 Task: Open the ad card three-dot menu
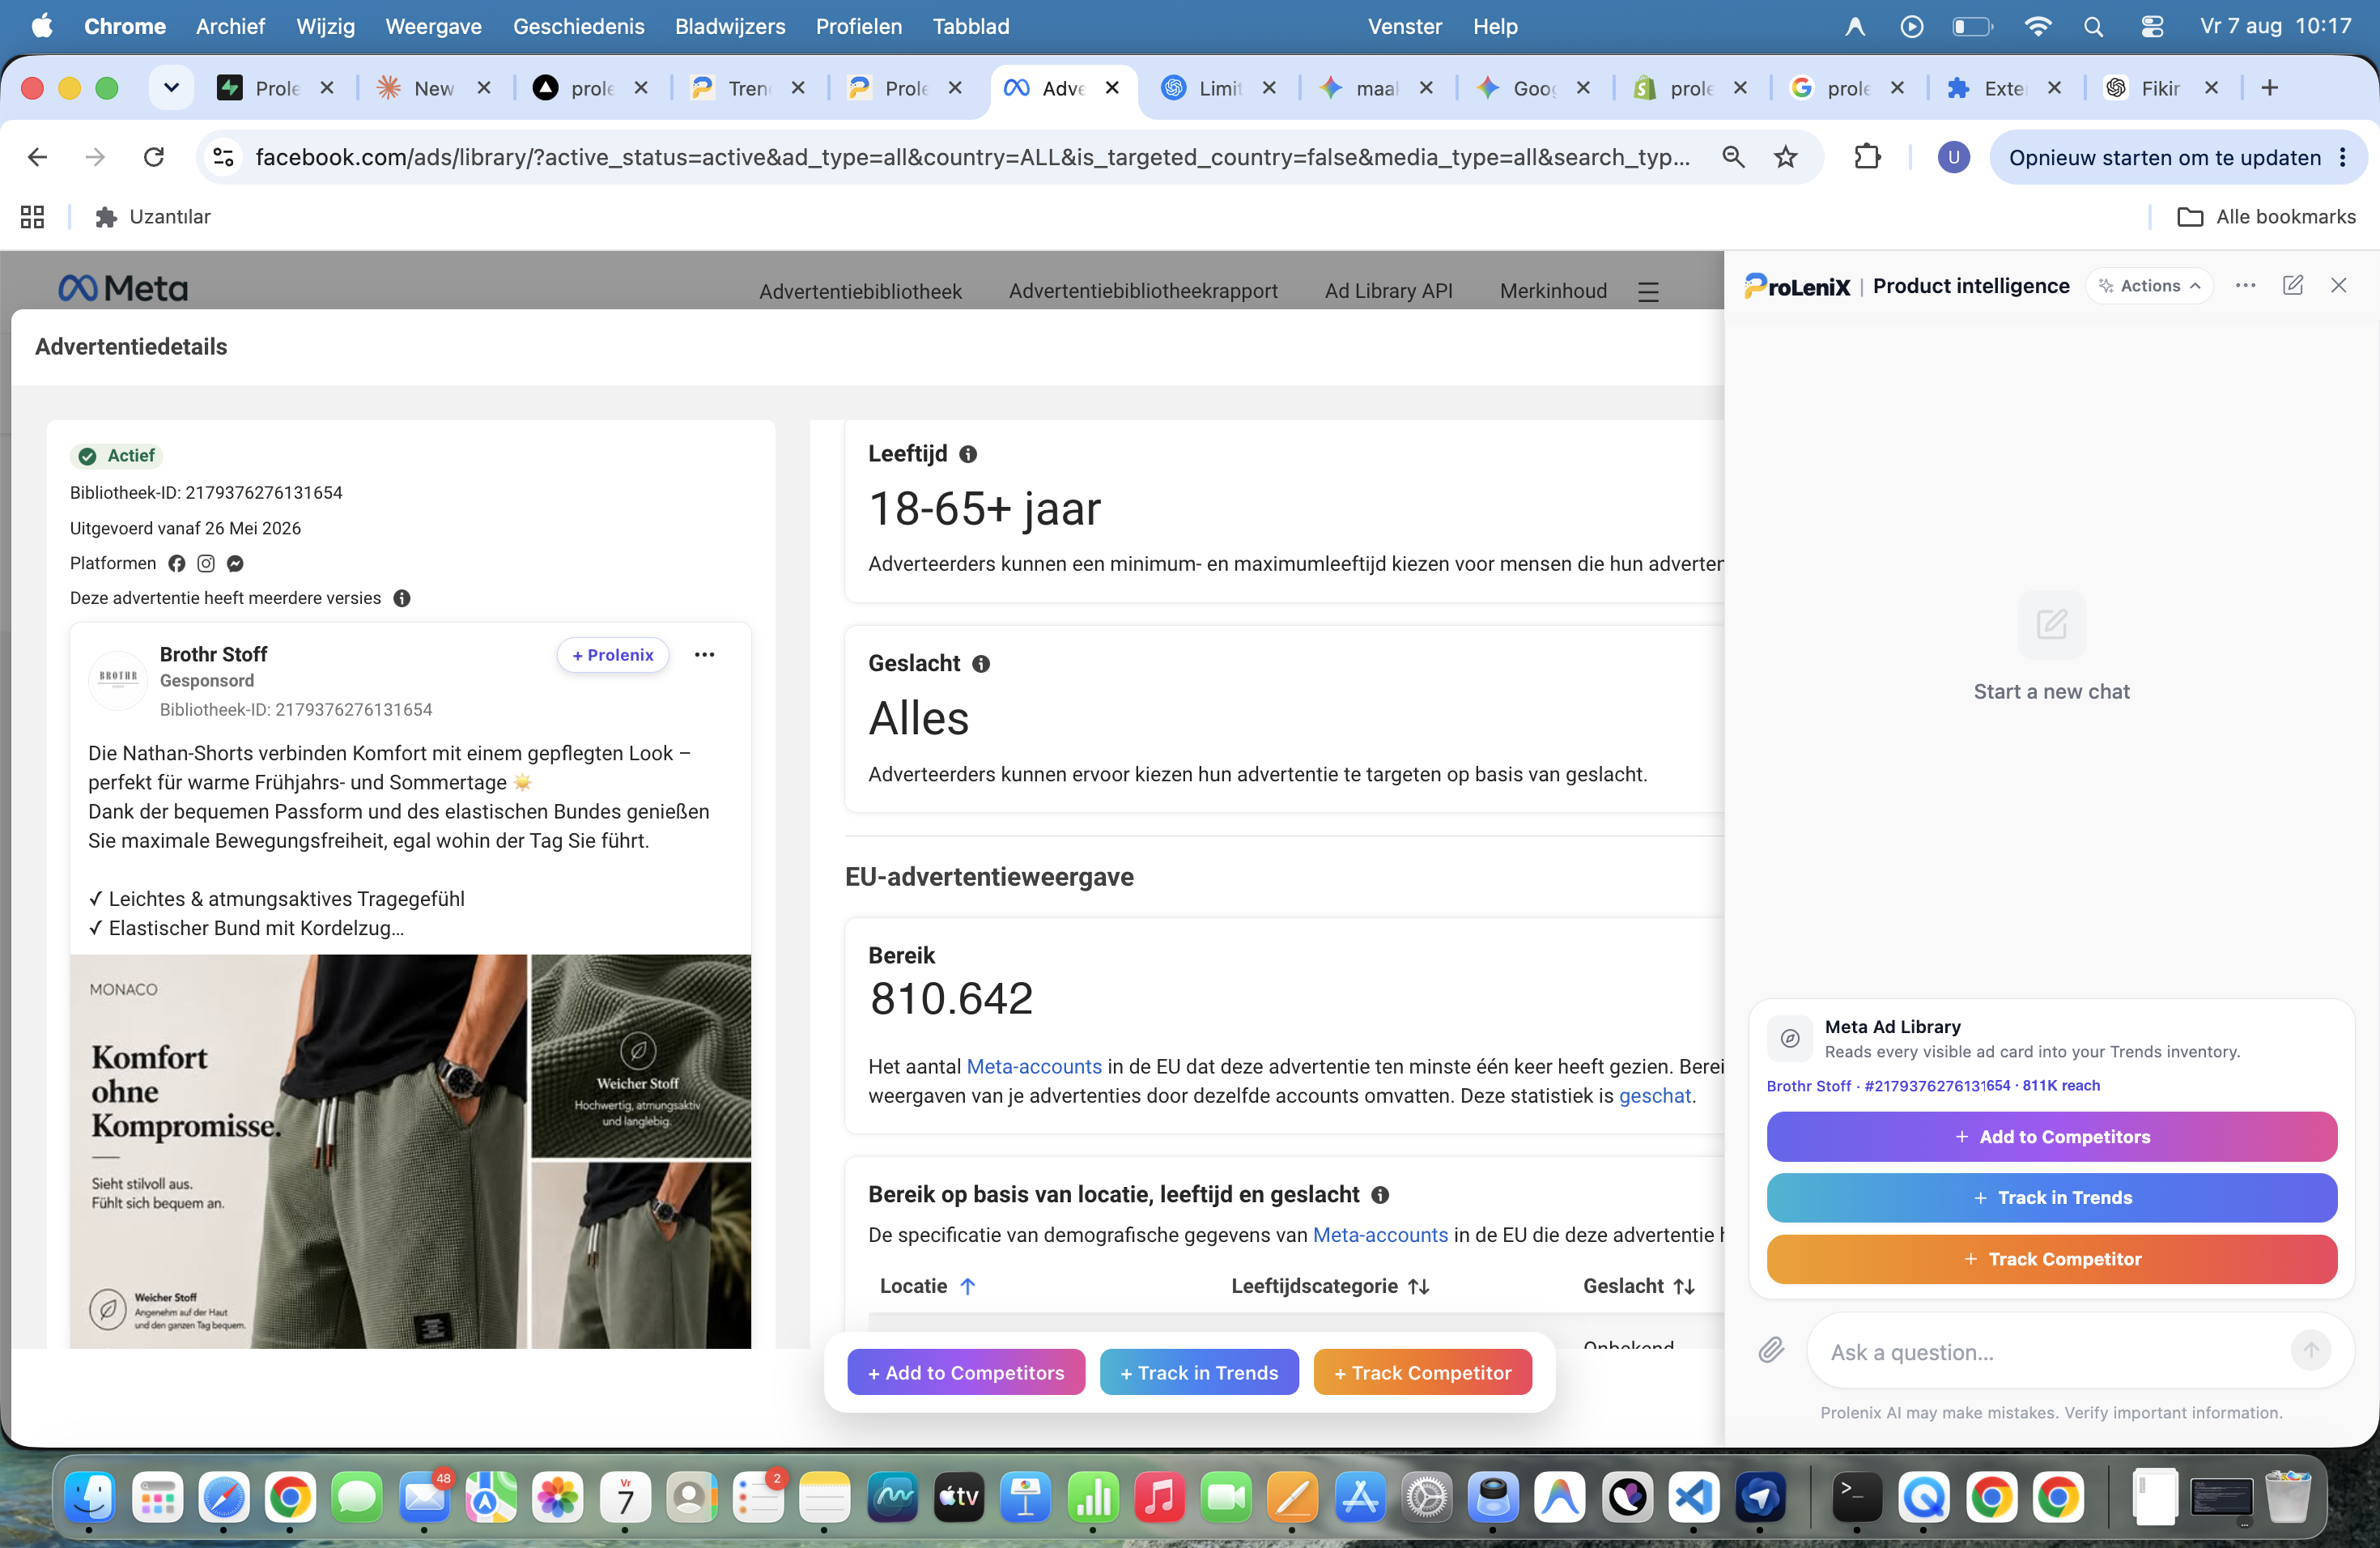[x=704, y=655]
